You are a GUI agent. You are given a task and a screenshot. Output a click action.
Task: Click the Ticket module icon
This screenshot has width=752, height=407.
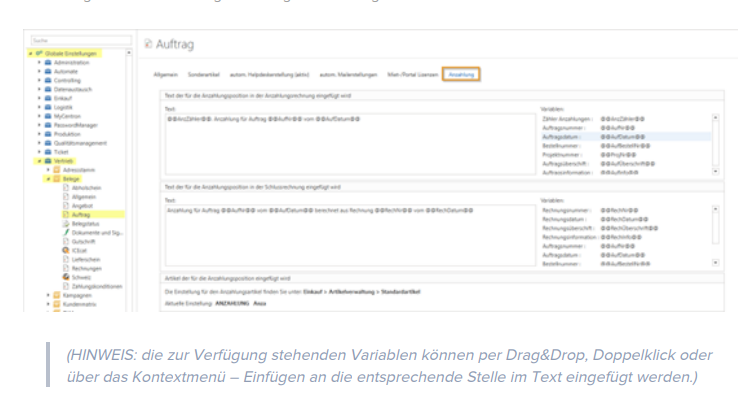pyautogui.click(x=48, y=151)
